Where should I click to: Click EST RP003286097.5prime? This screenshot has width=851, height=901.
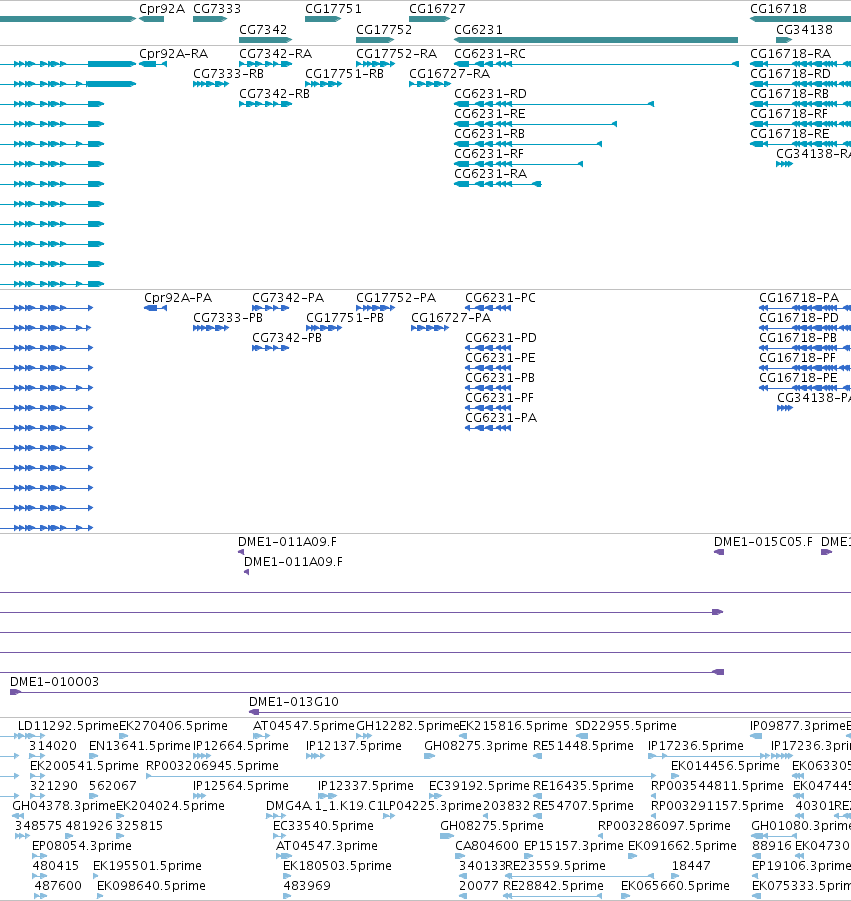664,826
